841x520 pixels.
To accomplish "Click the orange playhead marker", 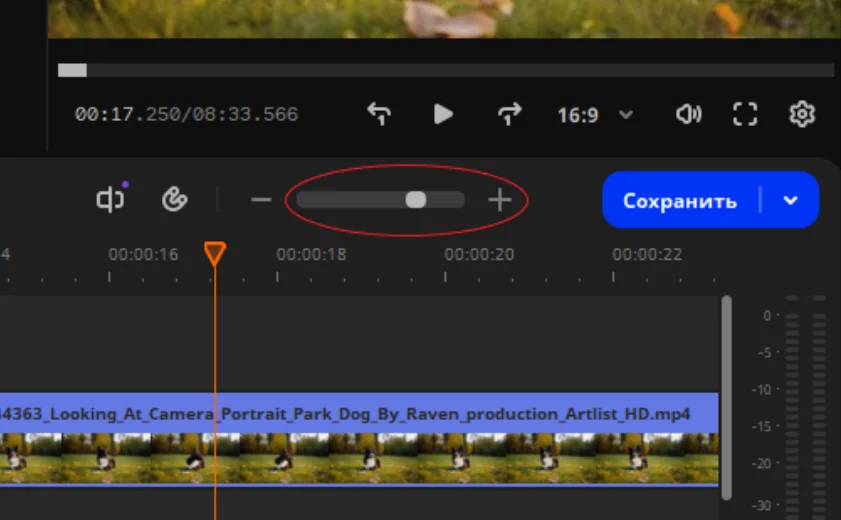I will tap(215, 254).
